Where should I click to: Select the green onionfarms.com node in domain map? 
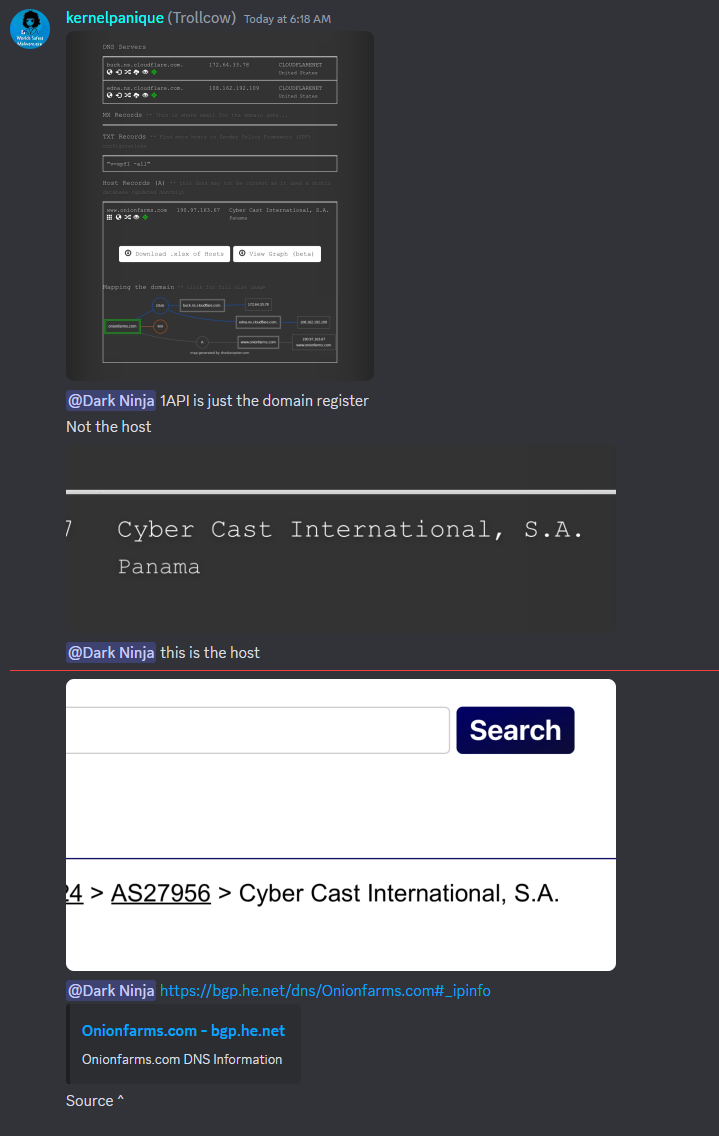[122, 326]
